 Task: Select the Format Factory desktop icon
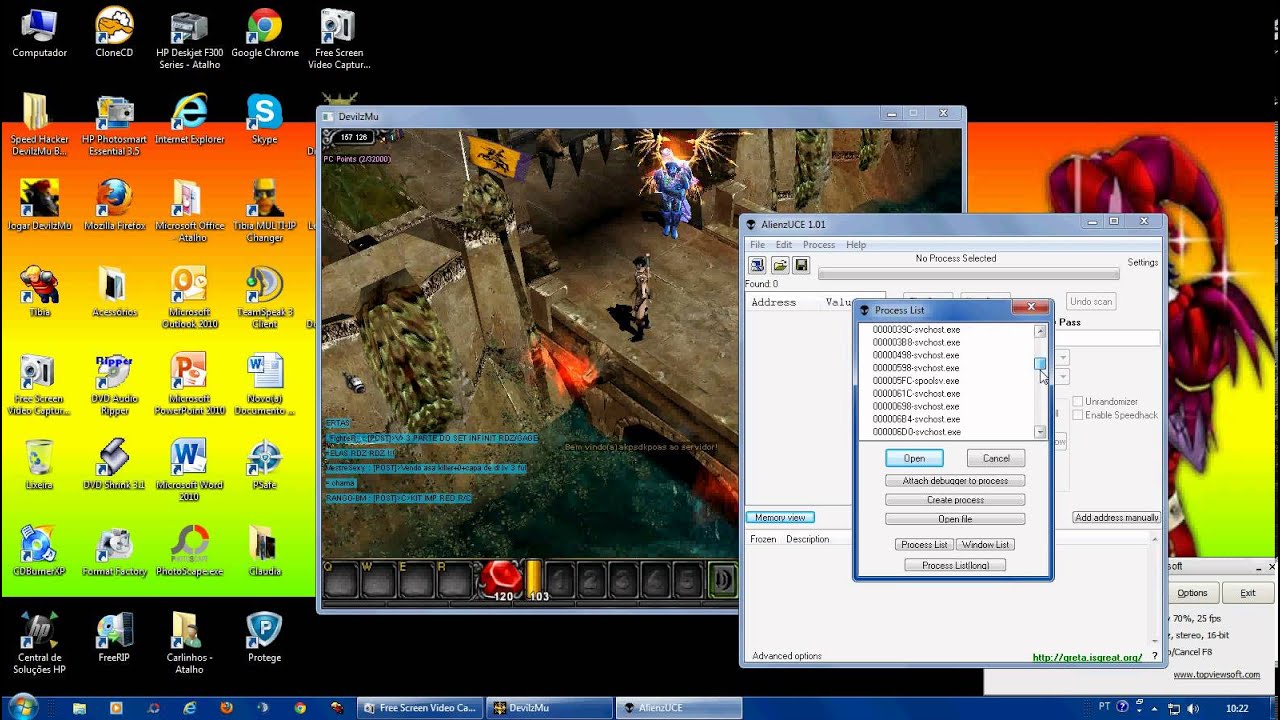[114, 551]
